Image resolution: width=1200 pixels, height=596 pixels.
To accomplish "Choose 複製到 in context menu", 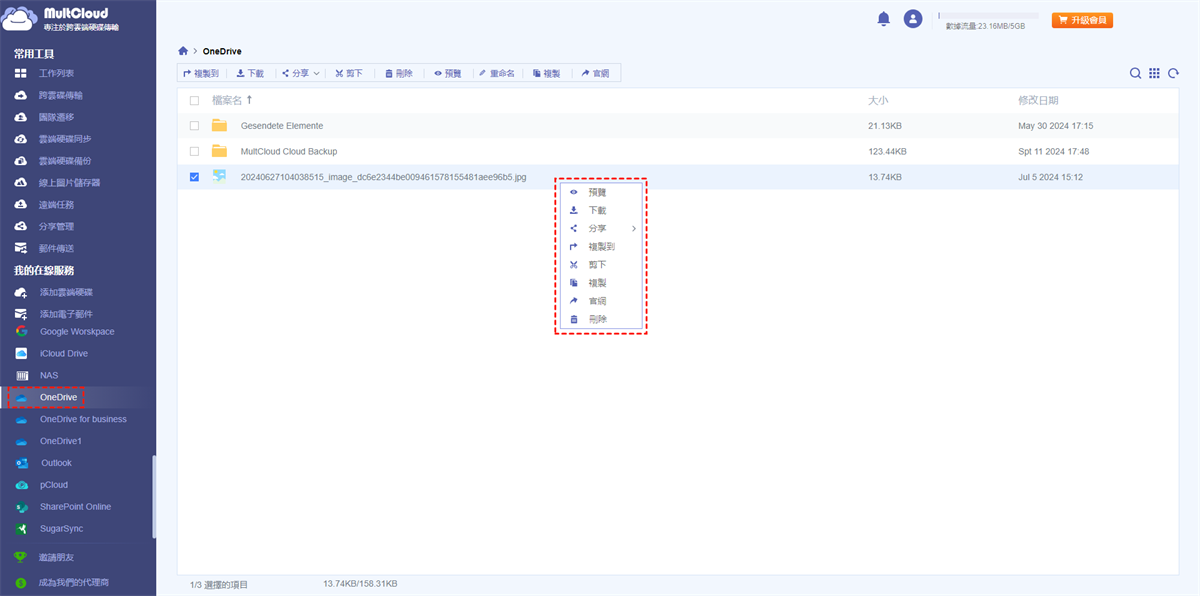I will [x=600, y=246].
